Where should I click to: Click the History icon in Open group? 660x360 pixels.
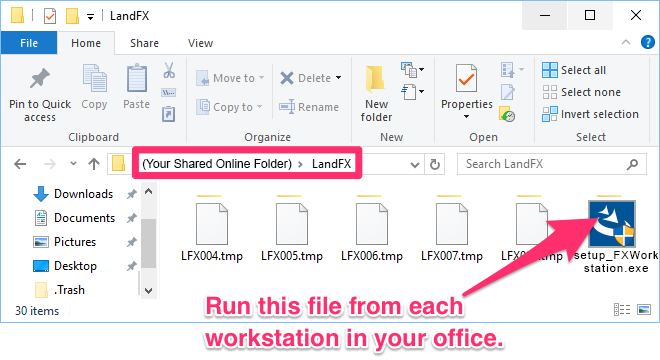point(507,114)
